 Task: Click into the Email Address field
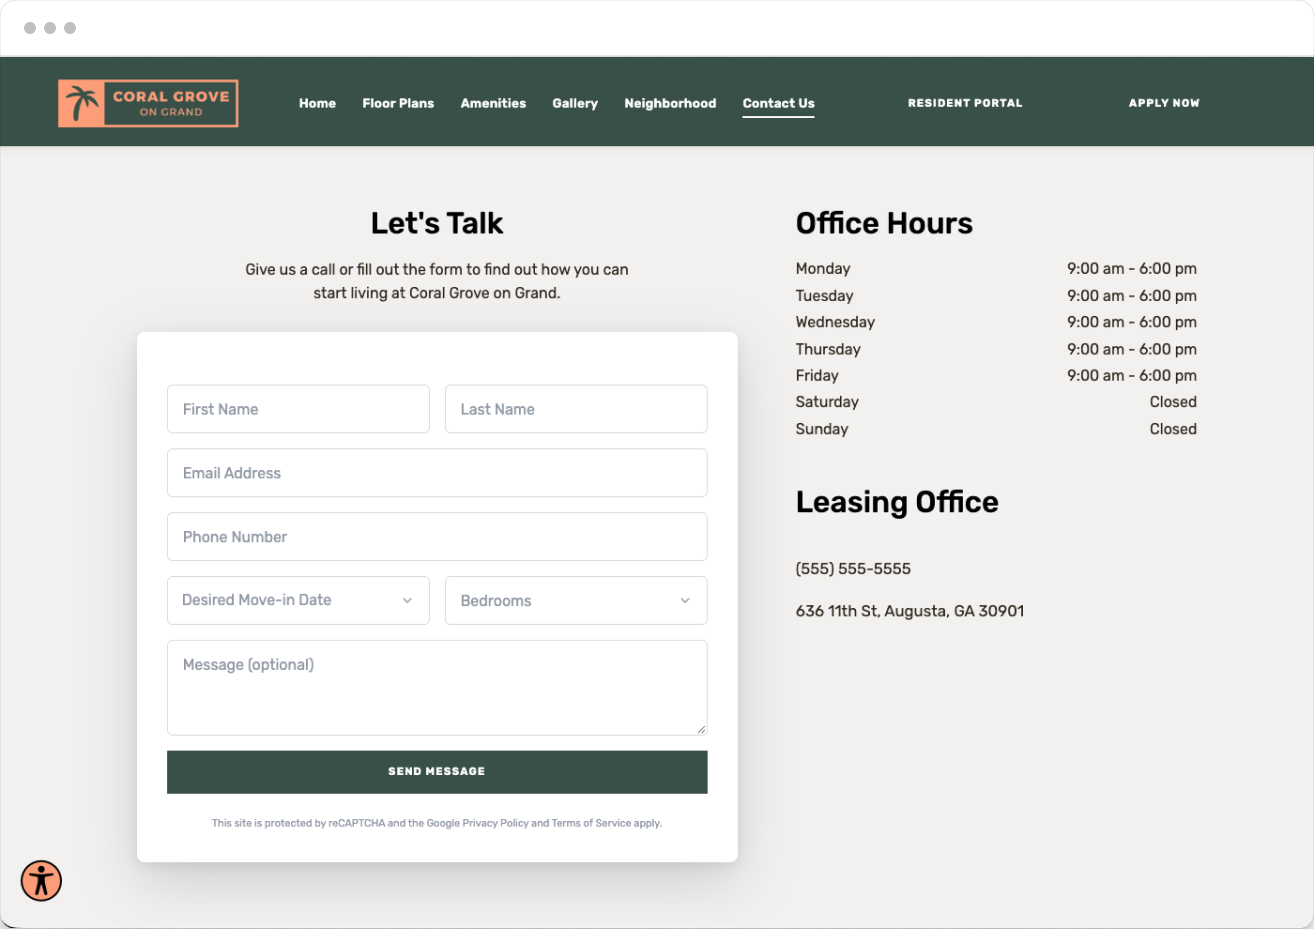(x=437, y=473)
